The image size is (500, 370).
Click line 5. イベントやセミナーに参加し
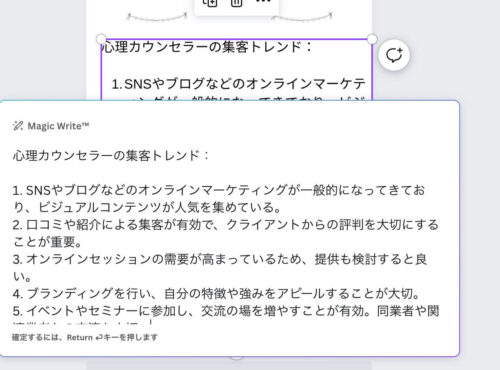pos(226,311)
